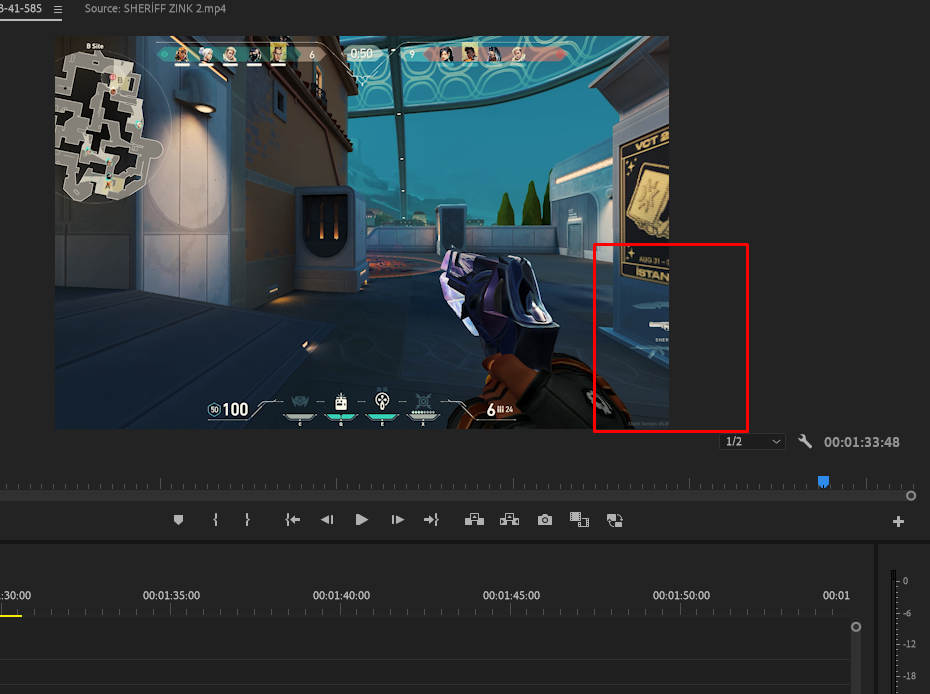
Task: Export a frame with the camera icon
Action: pos(544,520)
